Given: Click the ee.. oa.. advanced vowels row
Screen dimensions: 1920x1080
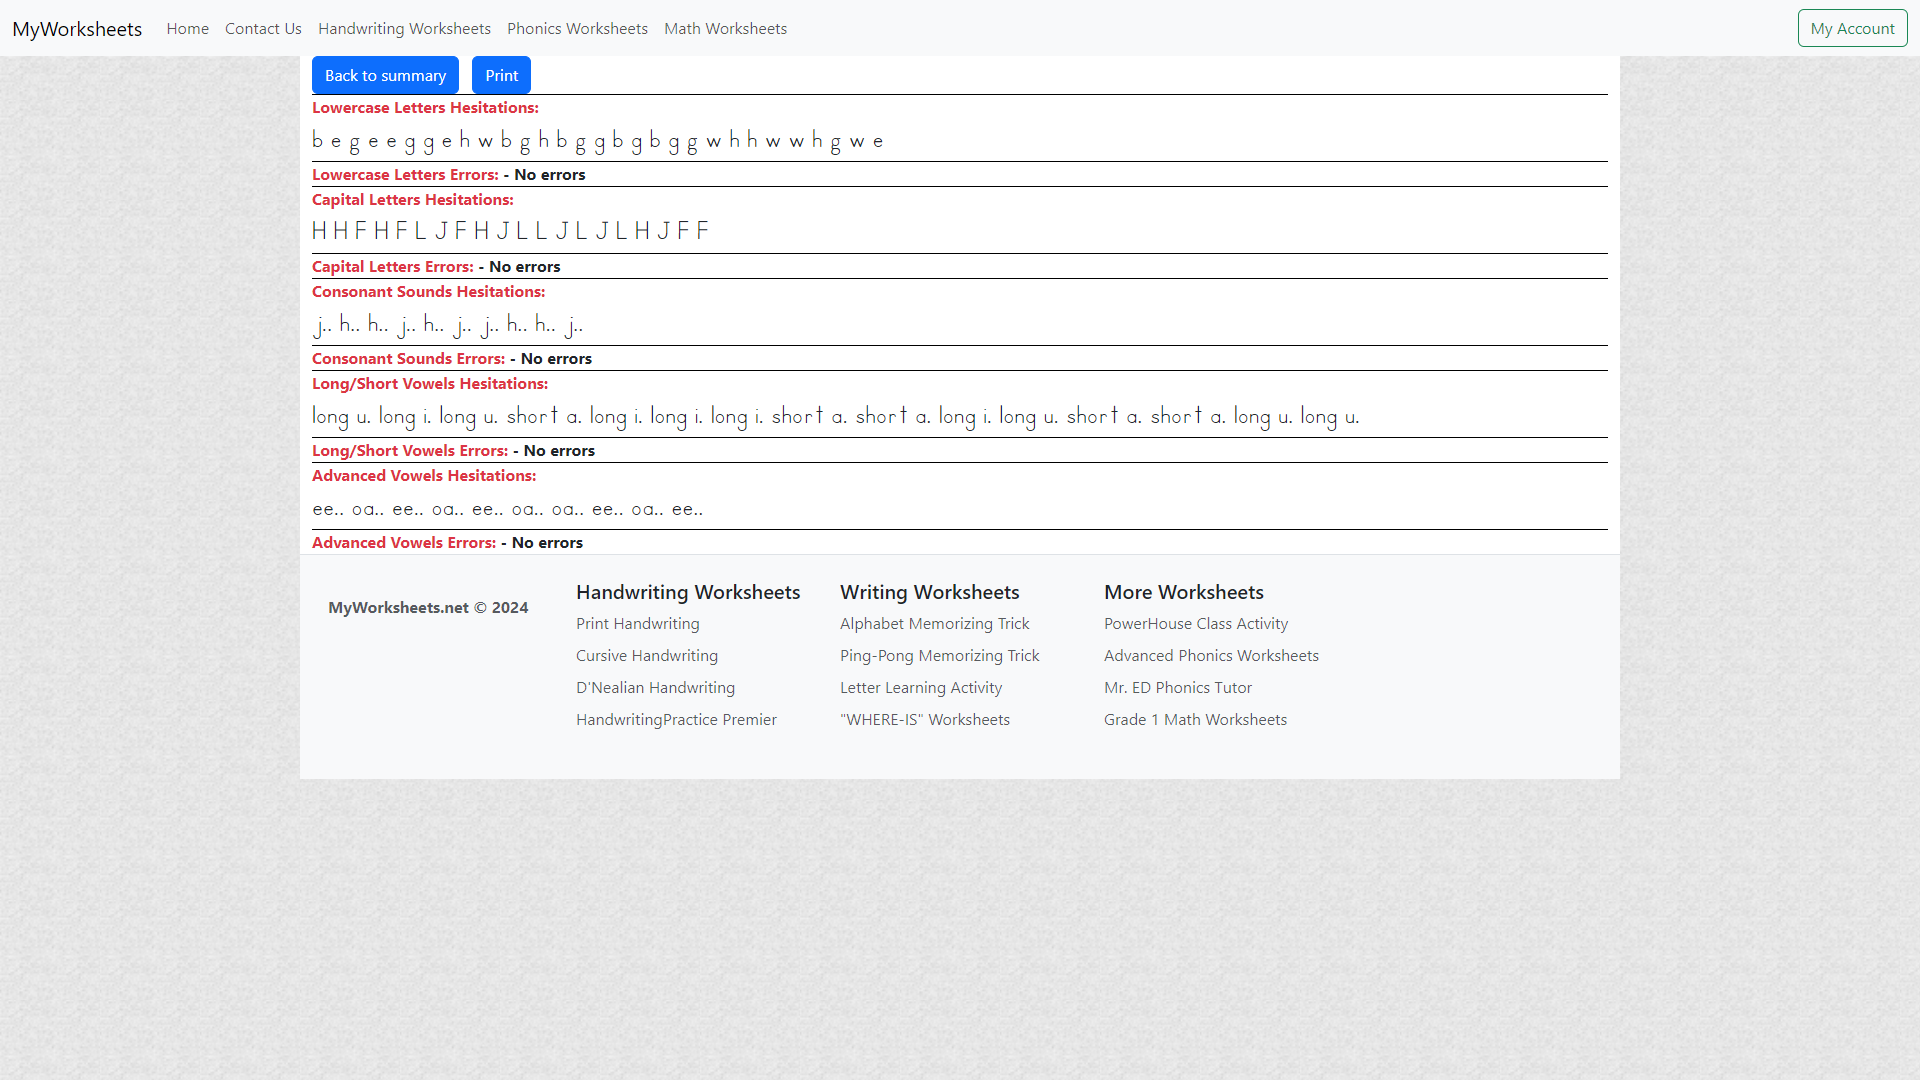Looking at the screenshot, I should 508,509.
